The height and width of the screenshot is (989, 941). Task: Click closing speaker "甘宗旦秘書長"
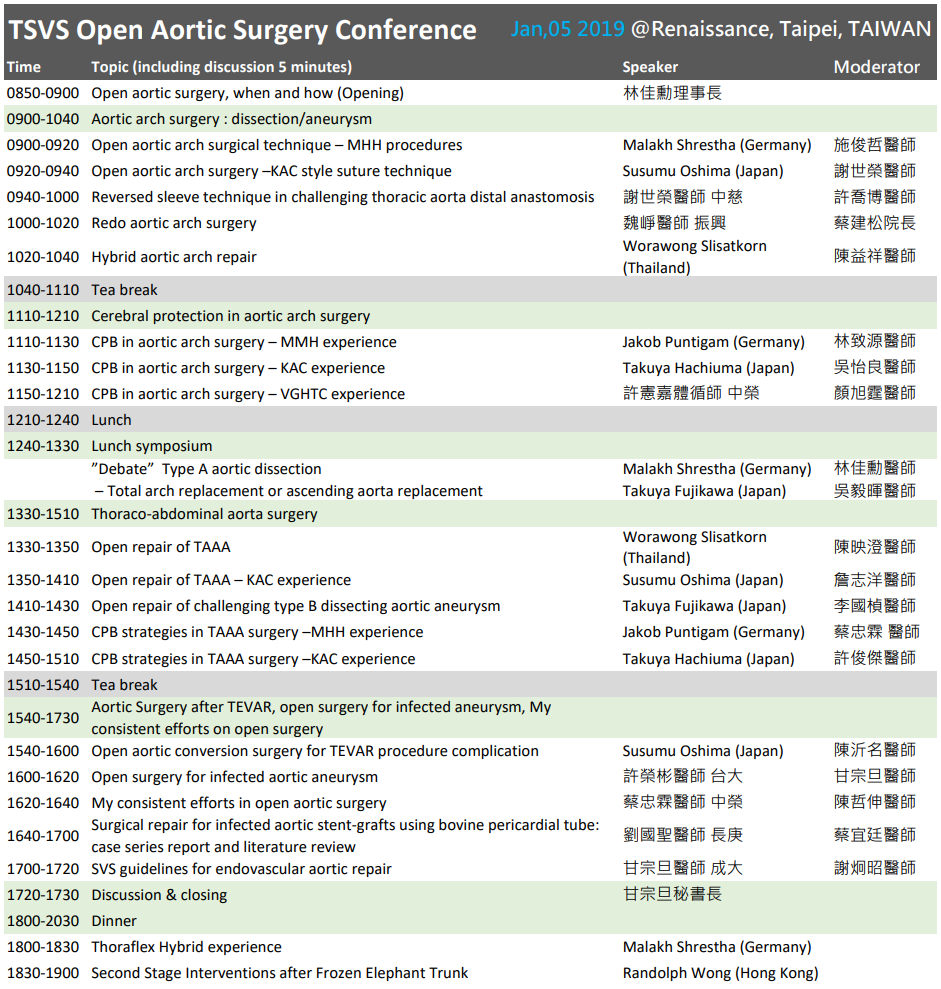[672, 894]
